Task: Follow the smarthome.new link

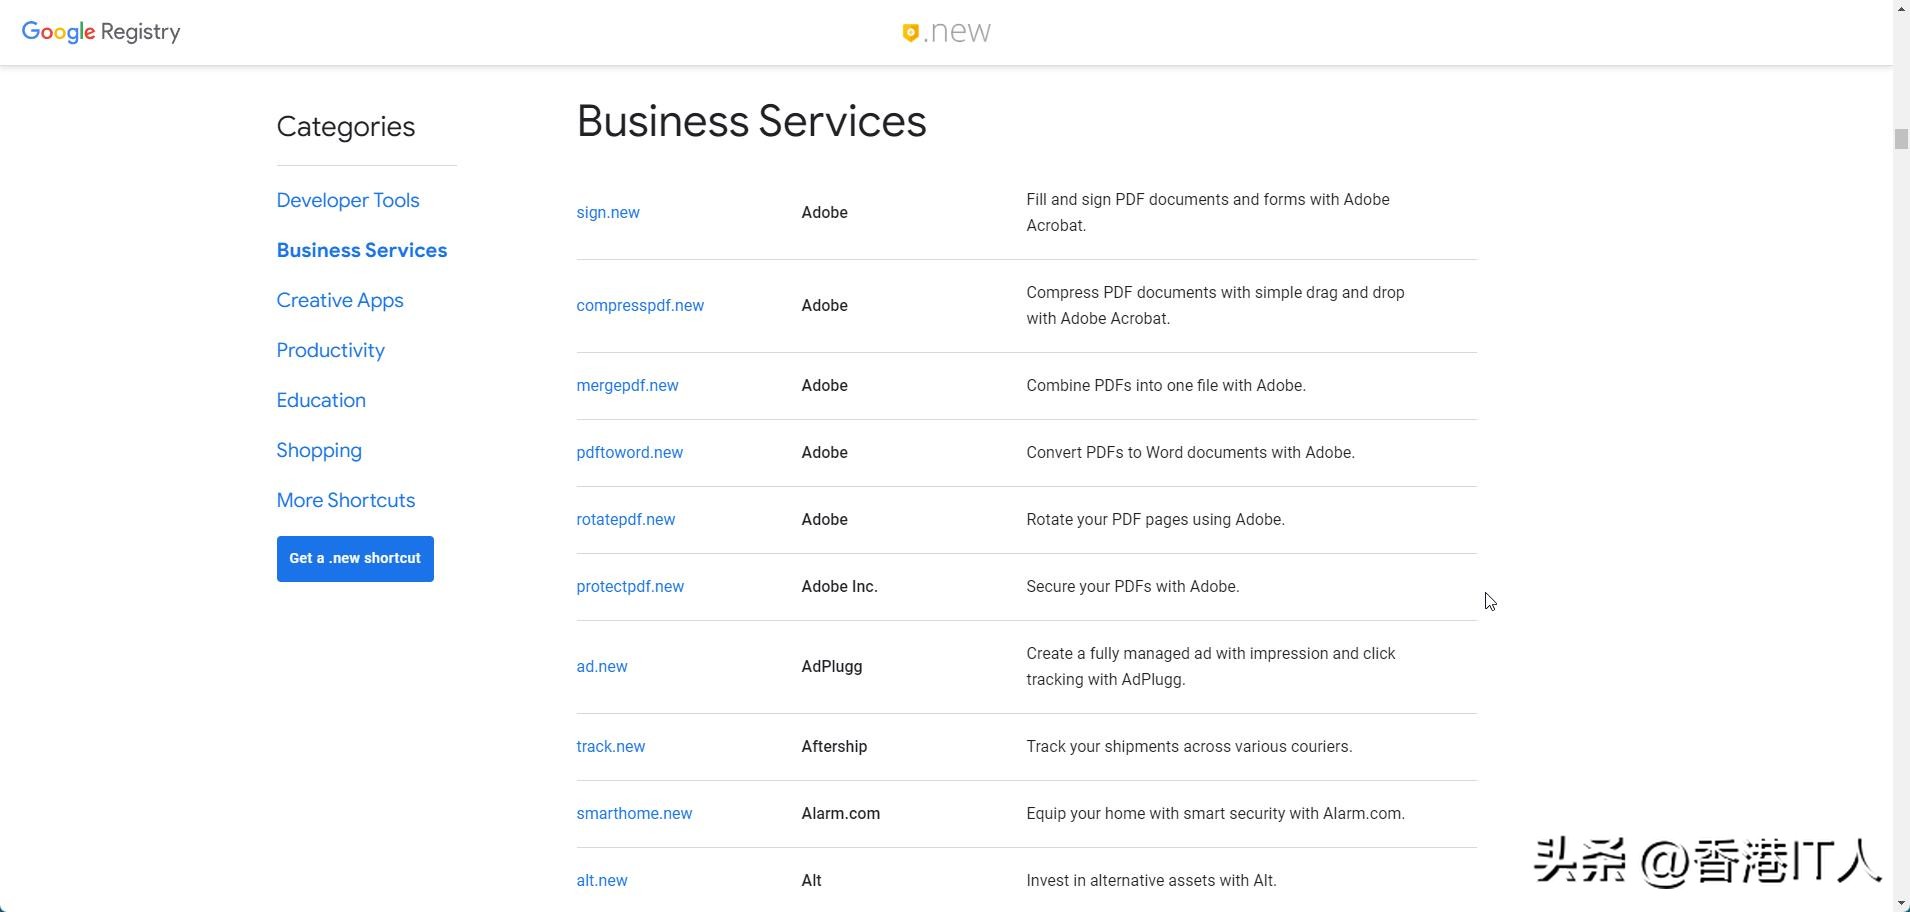Action: (x=634, y=814)
